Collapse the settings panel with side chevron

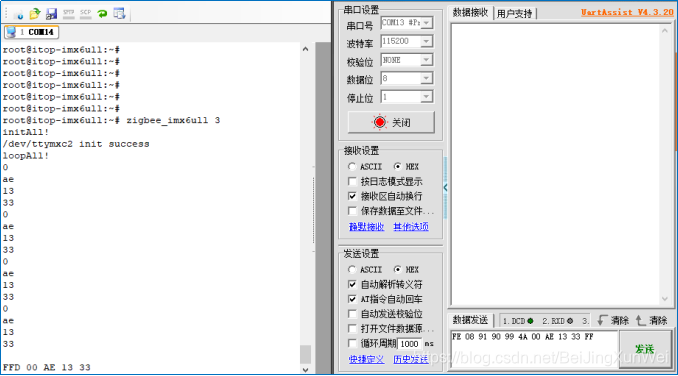[445, 188]
